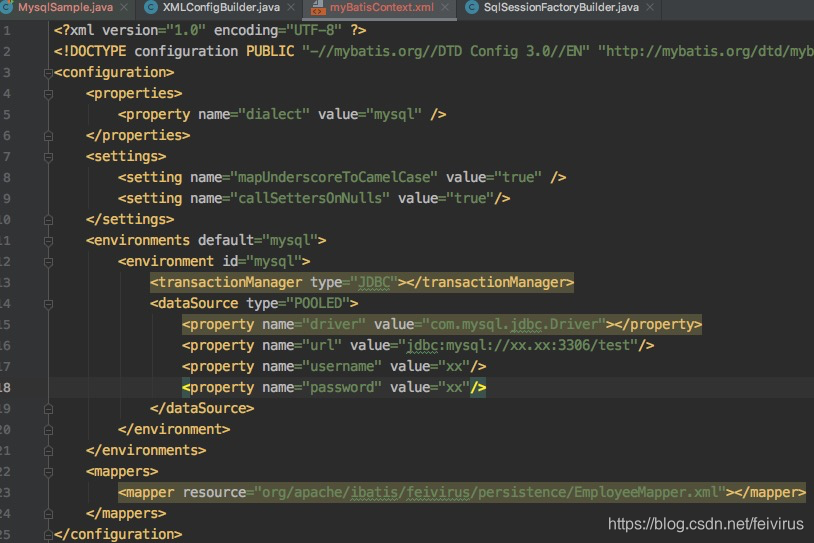
Task: Collapse the <configuration> opening tag fold
Action: pos(48,73)
